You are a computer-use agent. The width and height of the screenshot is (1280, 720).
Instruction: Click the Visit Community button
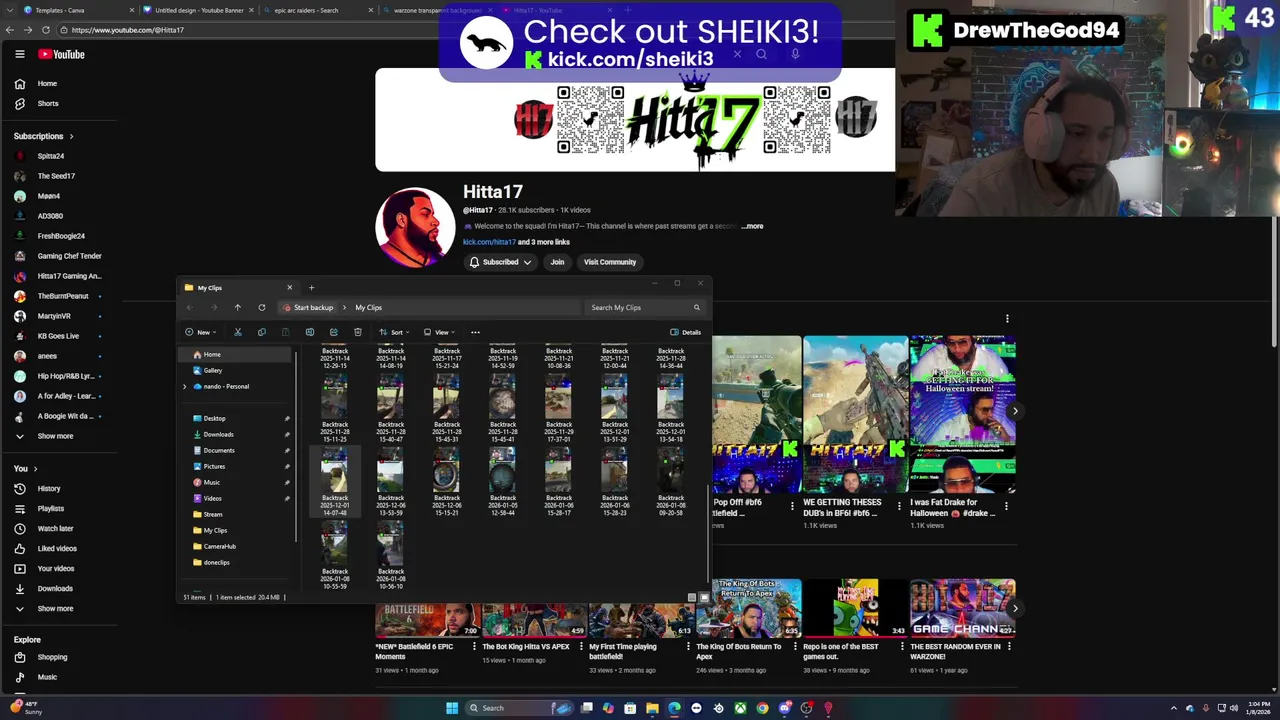610,262
